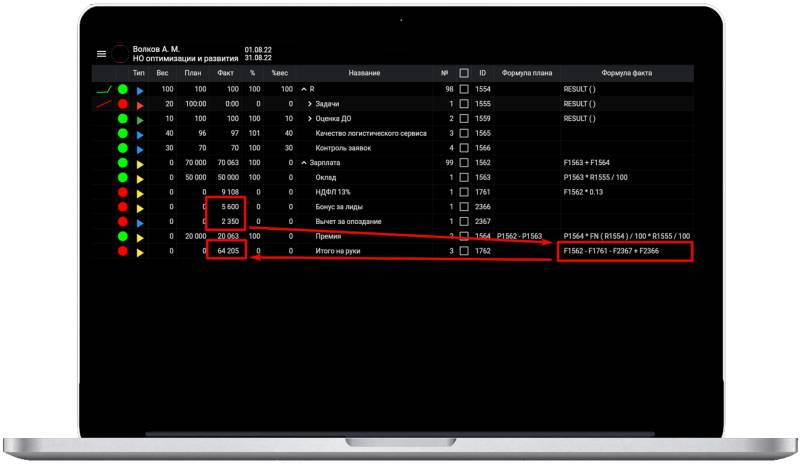This screenshot has height=464, width=800.
Task: Click the green type triangle for Оценка ДО
Action: 140,120
